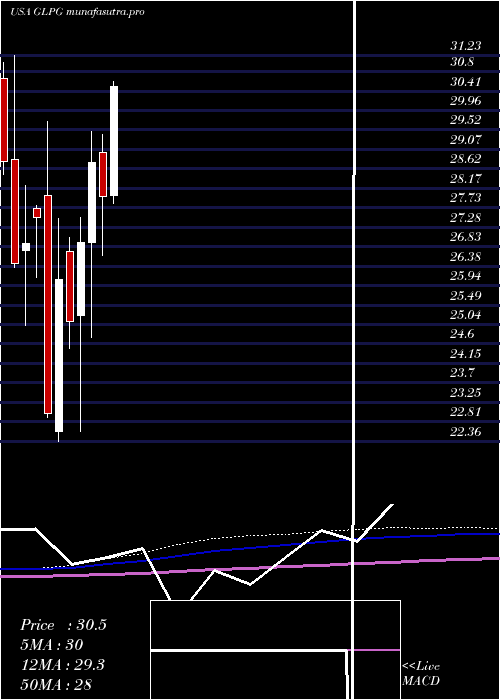Click the 28.17 price level label

click(466, 179)
